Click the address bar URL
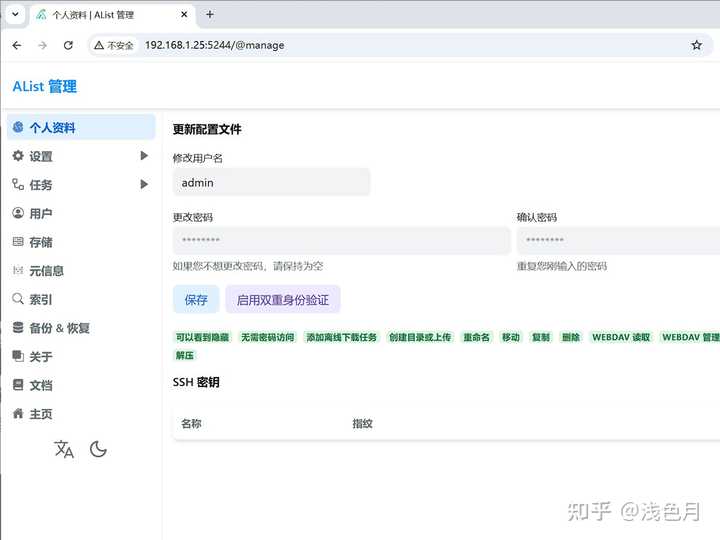The width and height of the screenshot is (720, 540). click(x=214, y=45)
